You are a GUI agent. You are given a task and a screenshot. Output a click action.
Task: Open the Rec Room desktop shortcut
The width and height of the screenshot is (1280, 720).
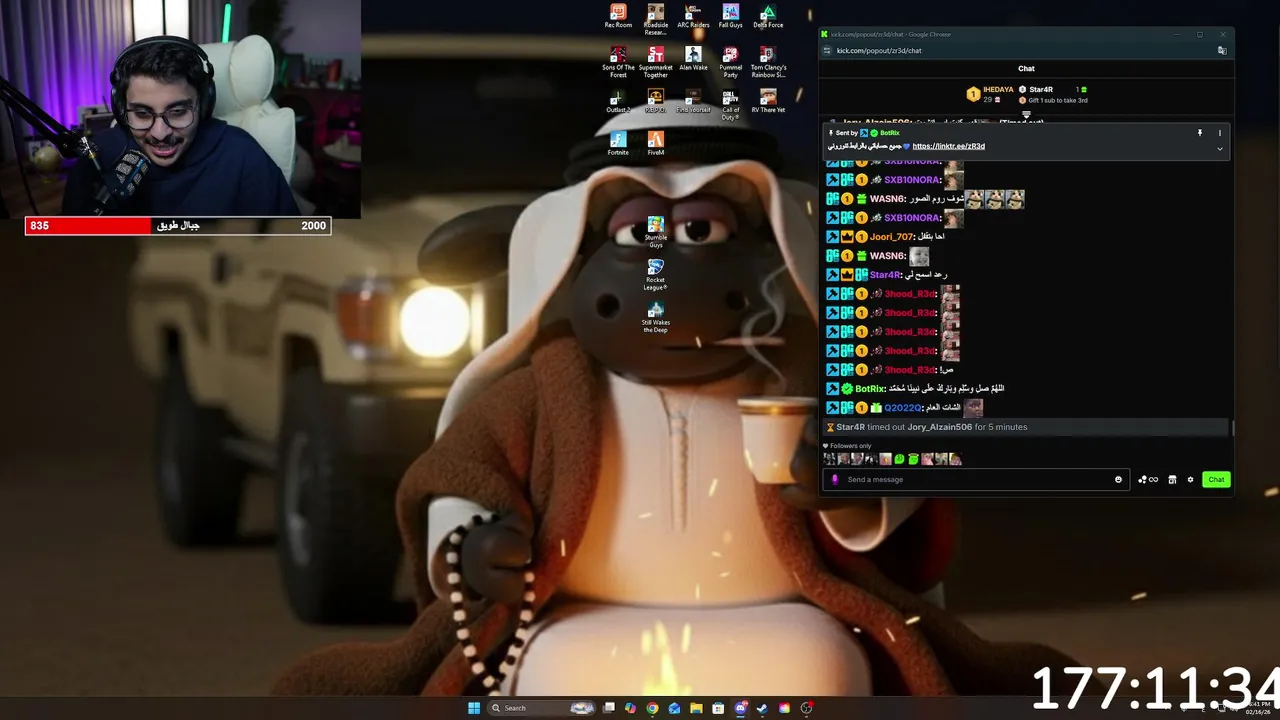click(618, 16)
